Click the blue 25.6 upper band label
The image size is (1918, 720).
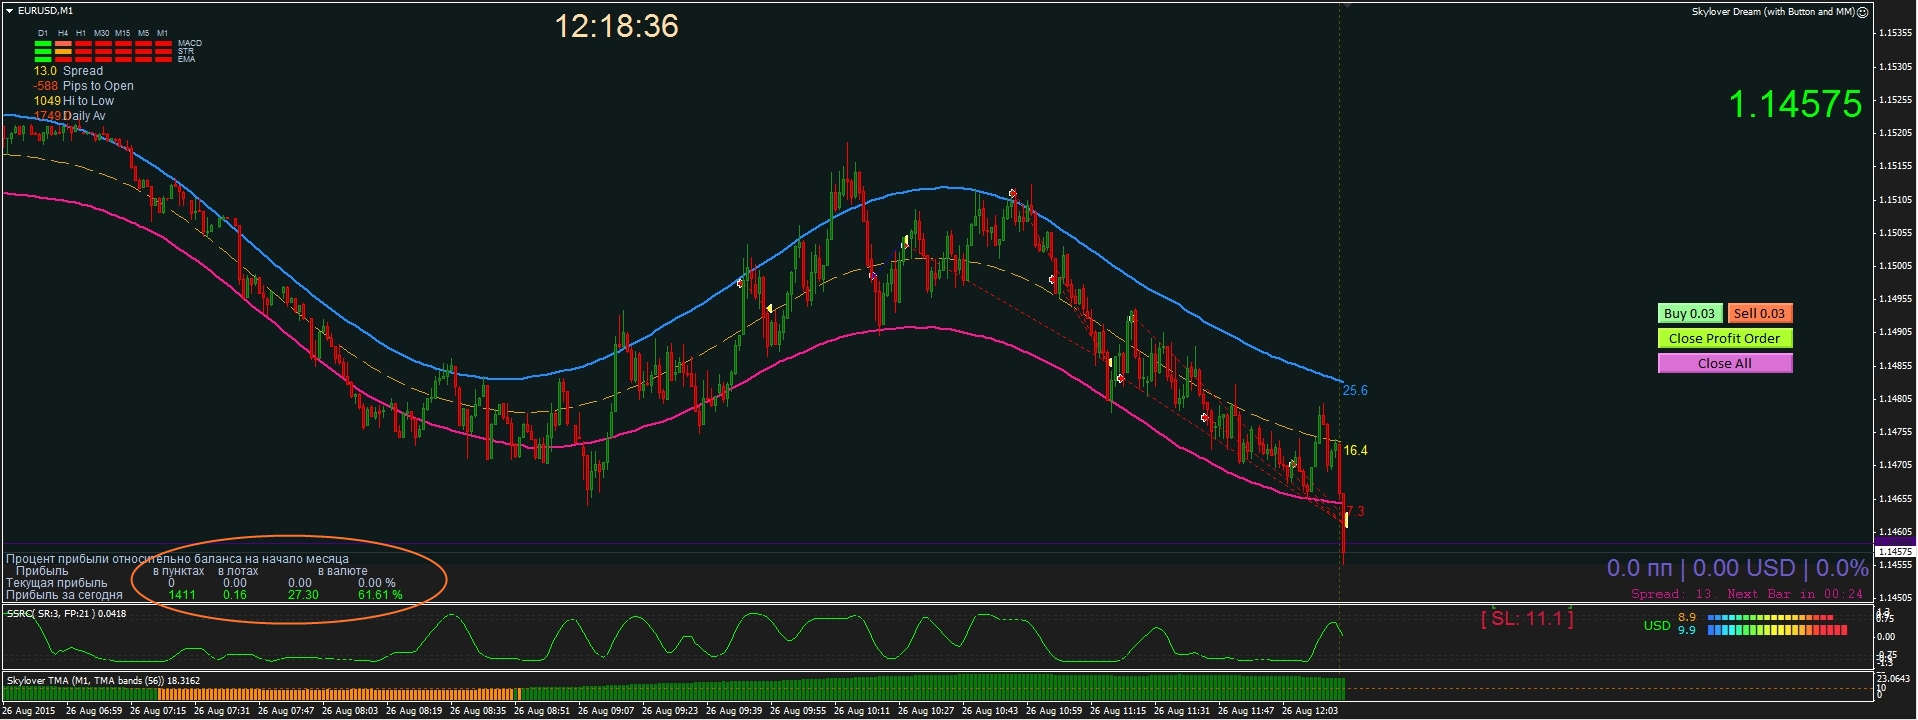pyautogui.click(x=1355, y=390)
